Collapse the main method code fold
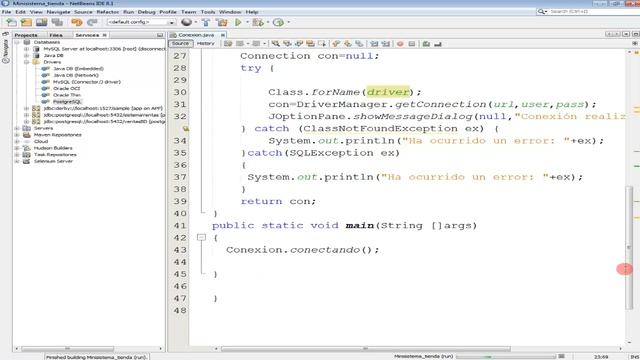This screenshot has height=360, width=640. (x=201, y=237)
